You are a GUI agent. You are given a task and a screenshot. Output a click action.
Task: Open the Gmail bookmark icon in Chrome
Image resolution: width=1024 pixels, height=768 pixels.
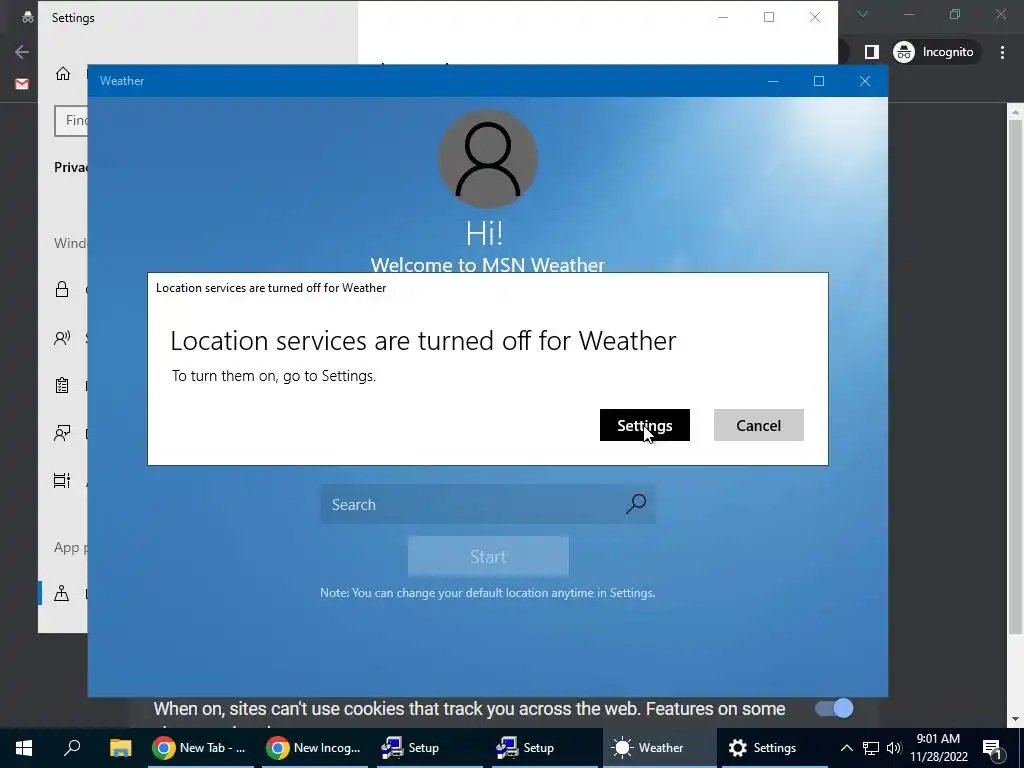tap(22, 84)
